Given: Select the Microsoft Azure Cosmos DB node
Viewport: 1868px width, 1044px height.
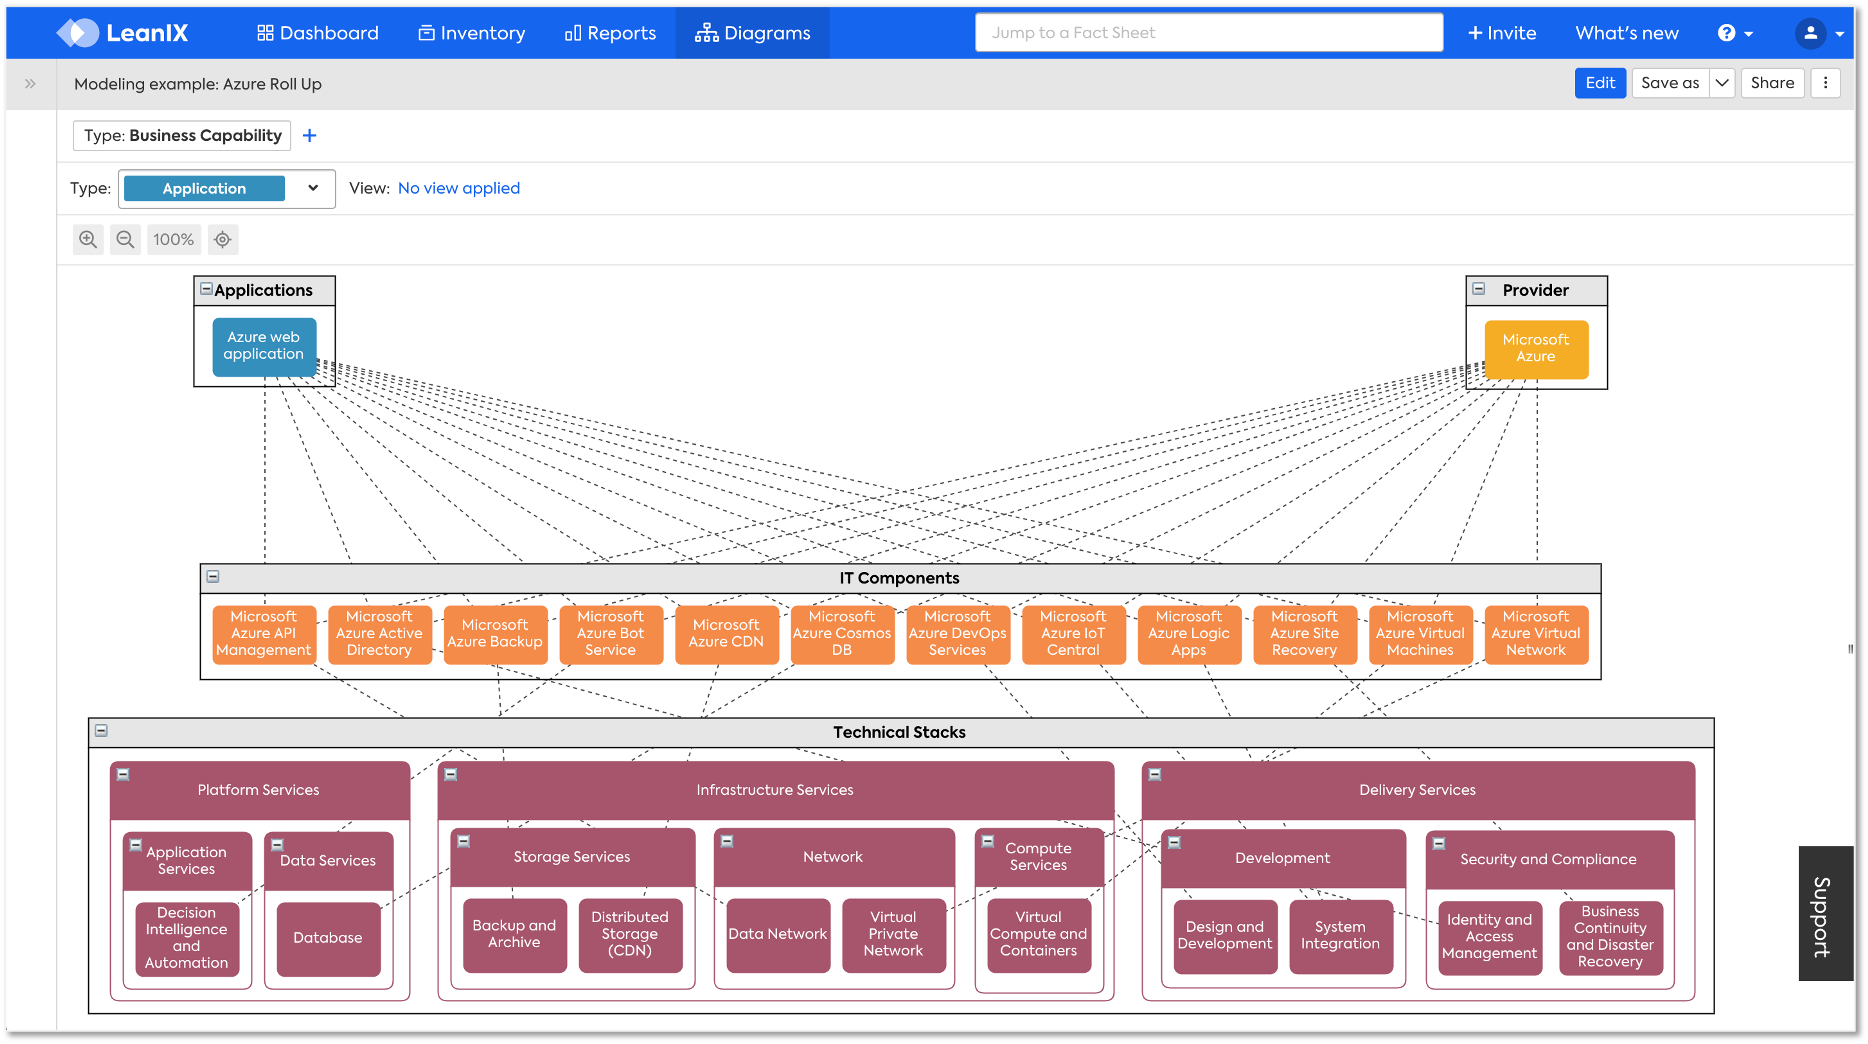Looking at the screenshot, I should point(842,634).
